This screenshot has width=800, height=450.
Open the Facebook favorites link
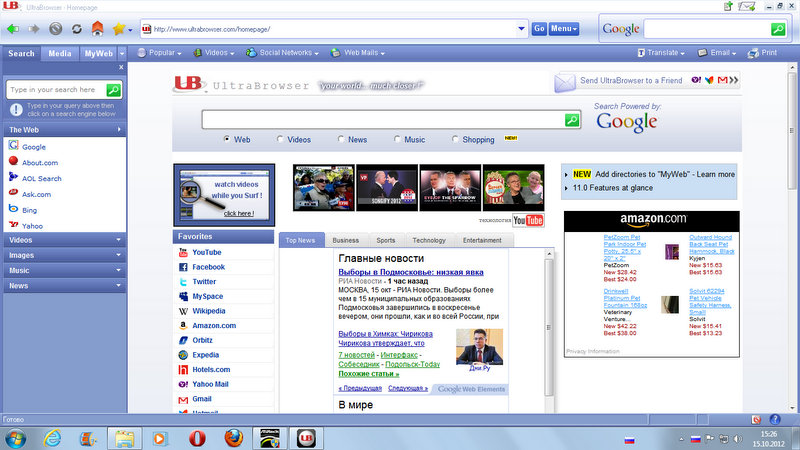209,267
